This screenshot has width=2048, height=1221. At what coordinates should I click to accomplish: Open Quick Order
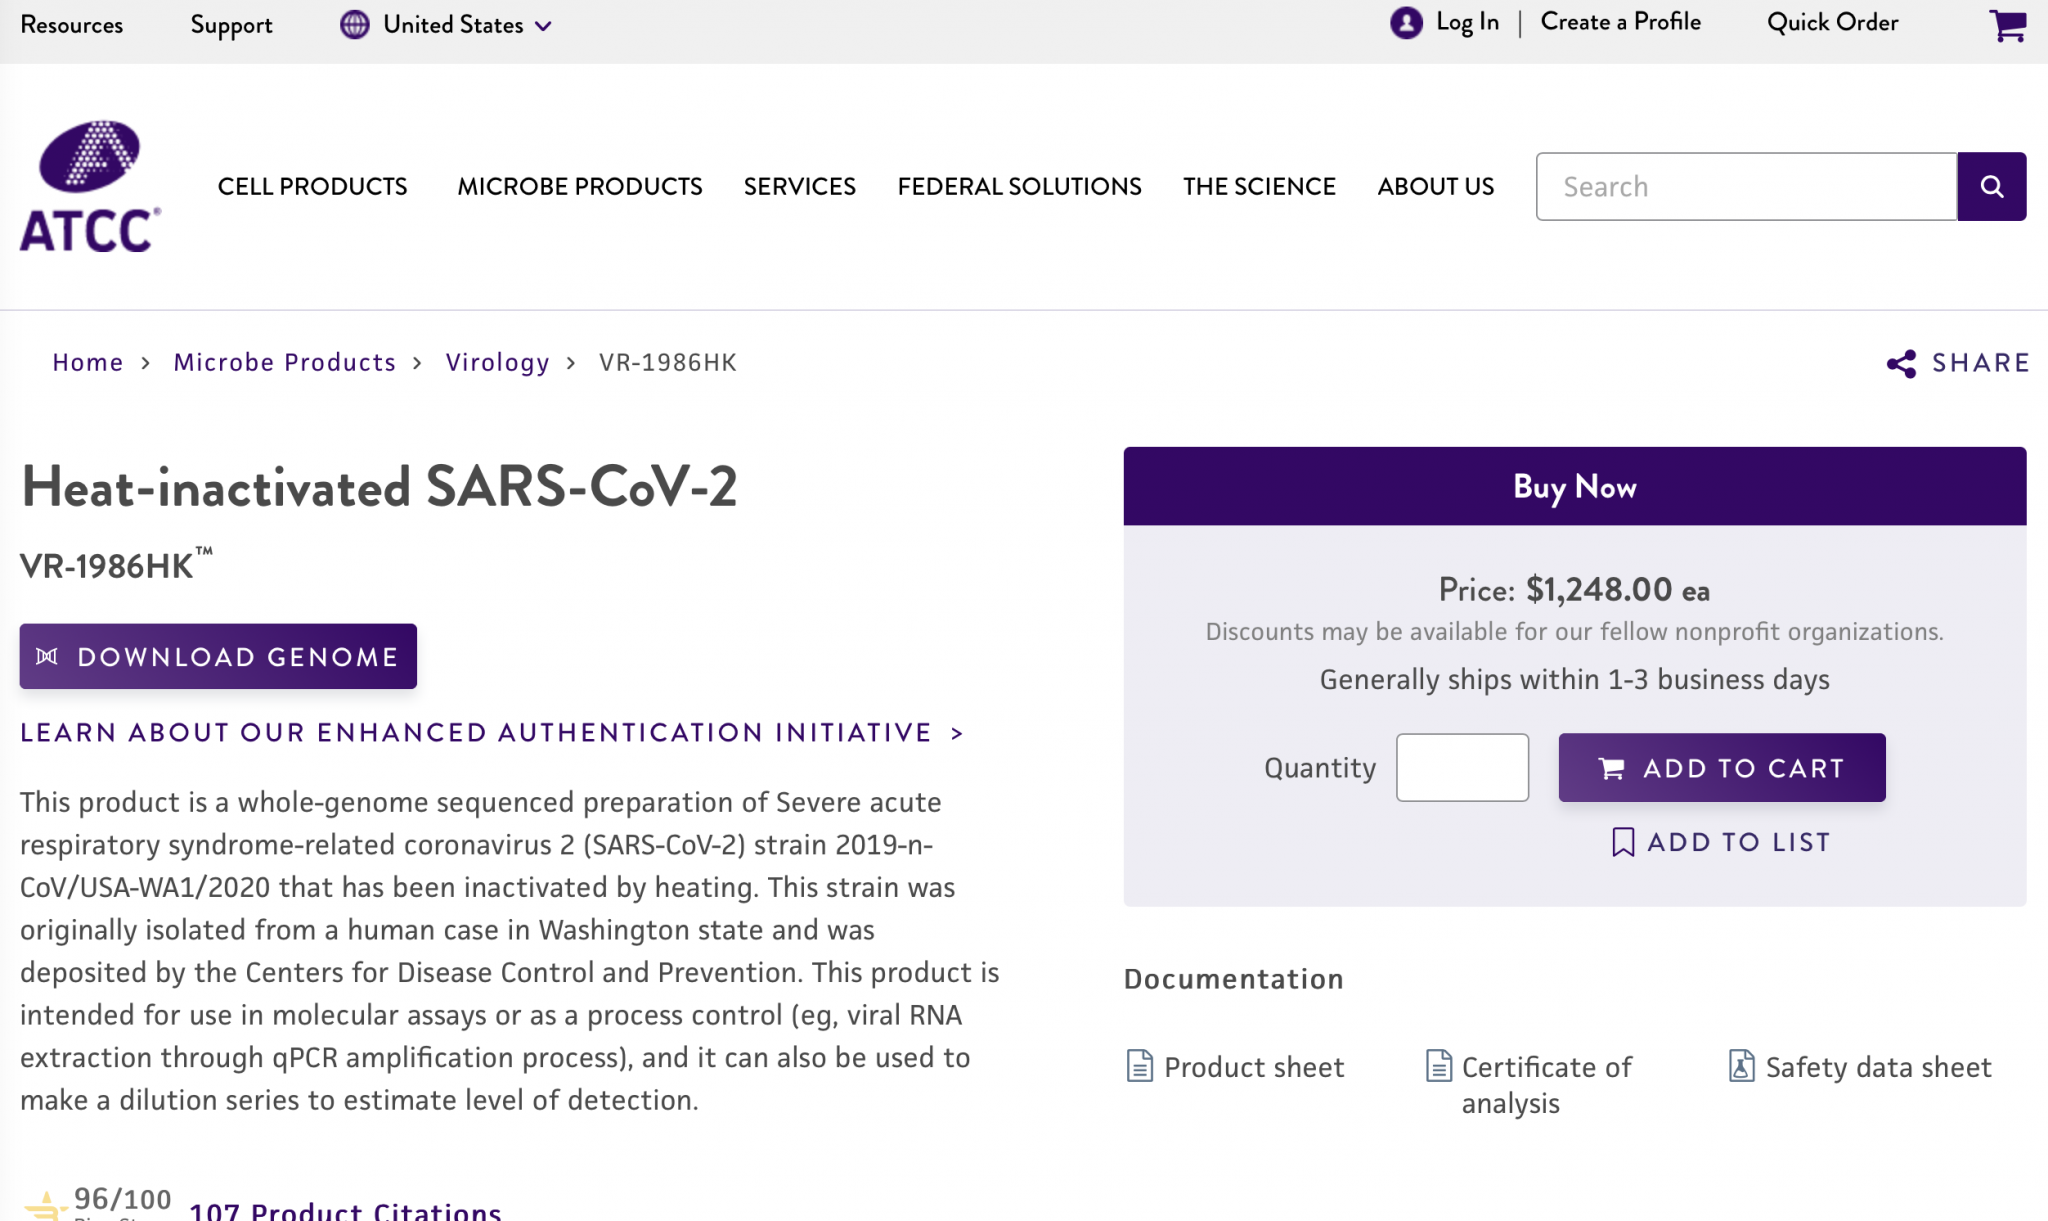(1832, 22)
